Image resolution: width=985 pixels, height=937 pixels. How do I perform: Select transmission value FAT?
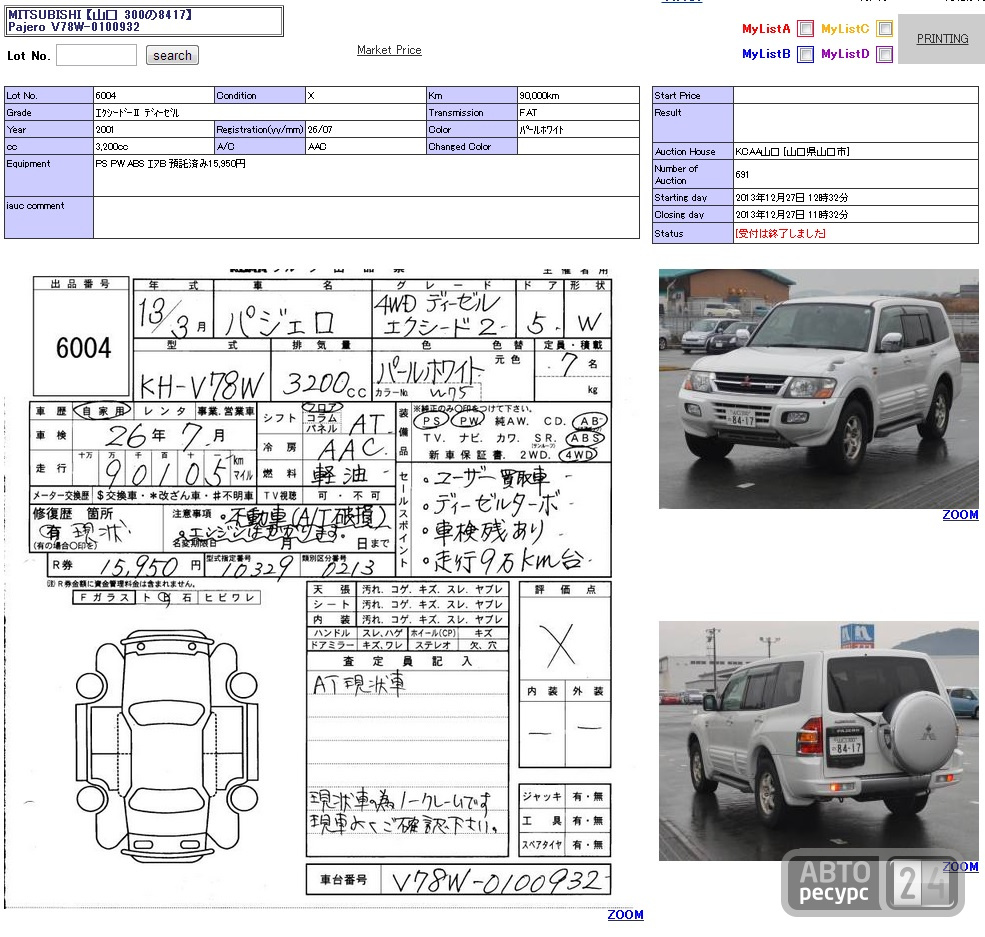tap(528, 112)
